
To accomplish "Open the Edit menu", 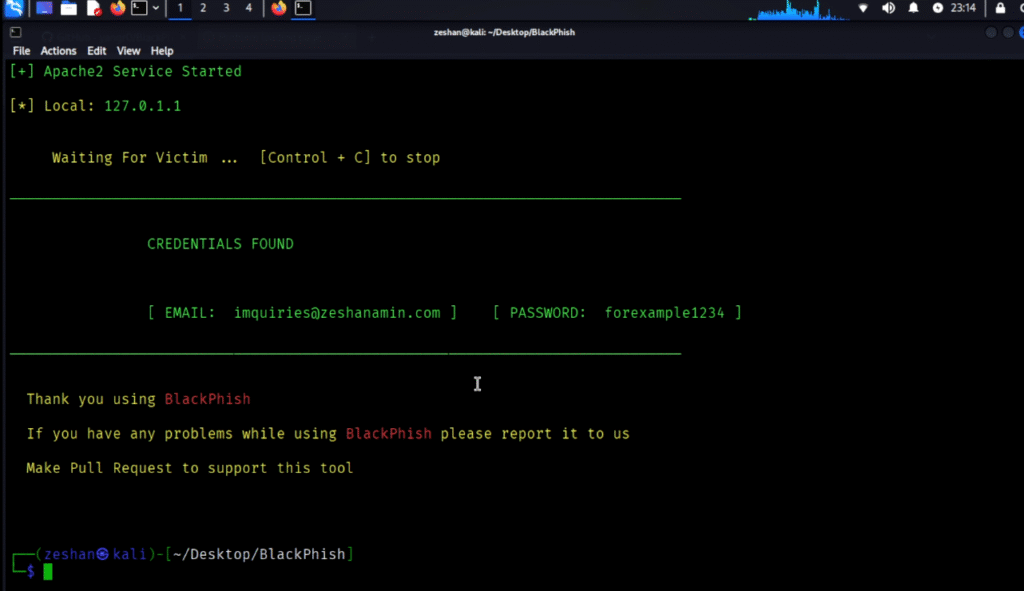I will 97,51.
